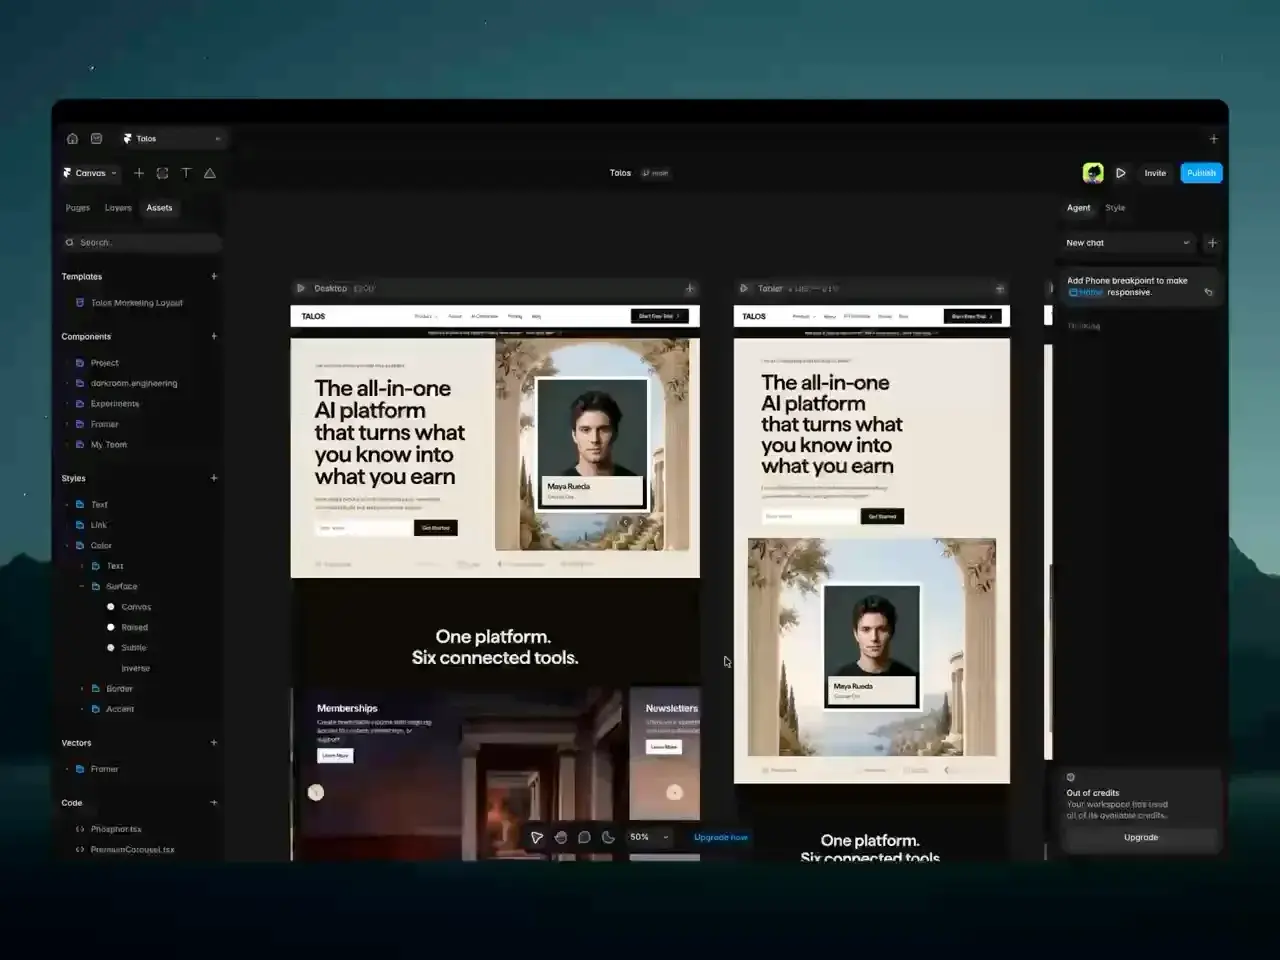1280x960 pixels.
Task: Select the triangle vector tool
Action: coord(210,173)
